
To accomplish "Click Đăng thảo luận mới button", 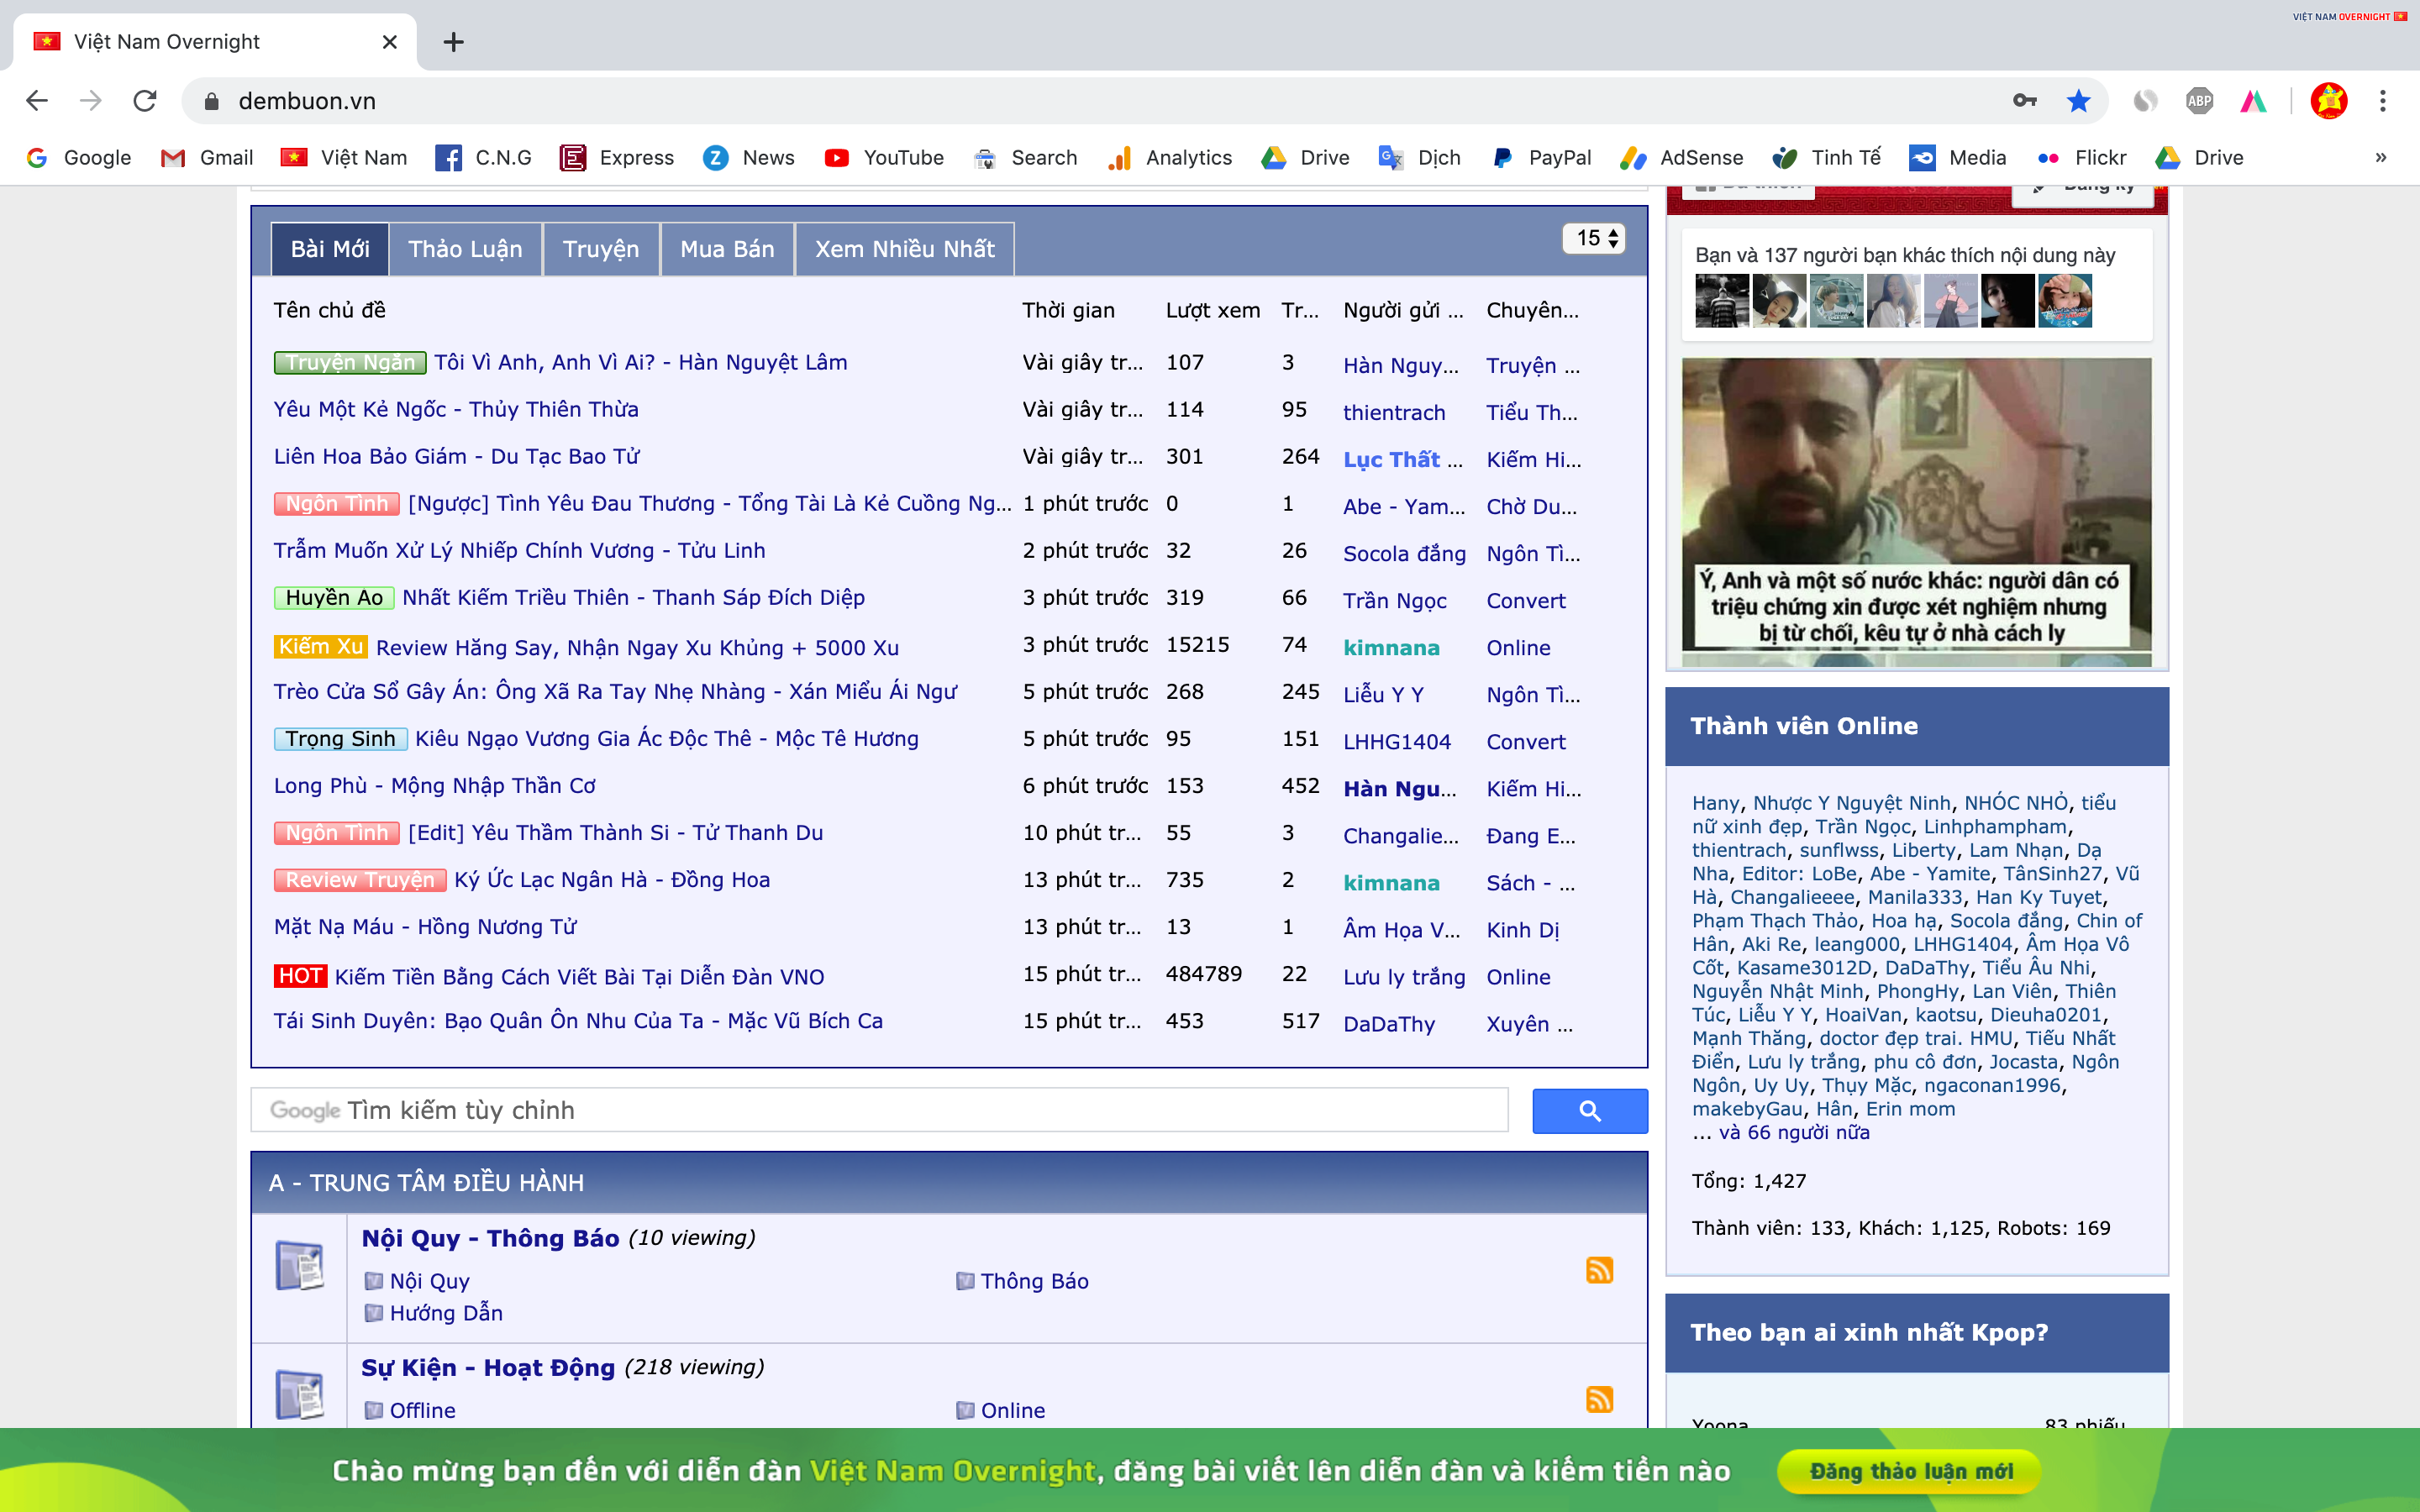I will click(x=1910, y=1471).
